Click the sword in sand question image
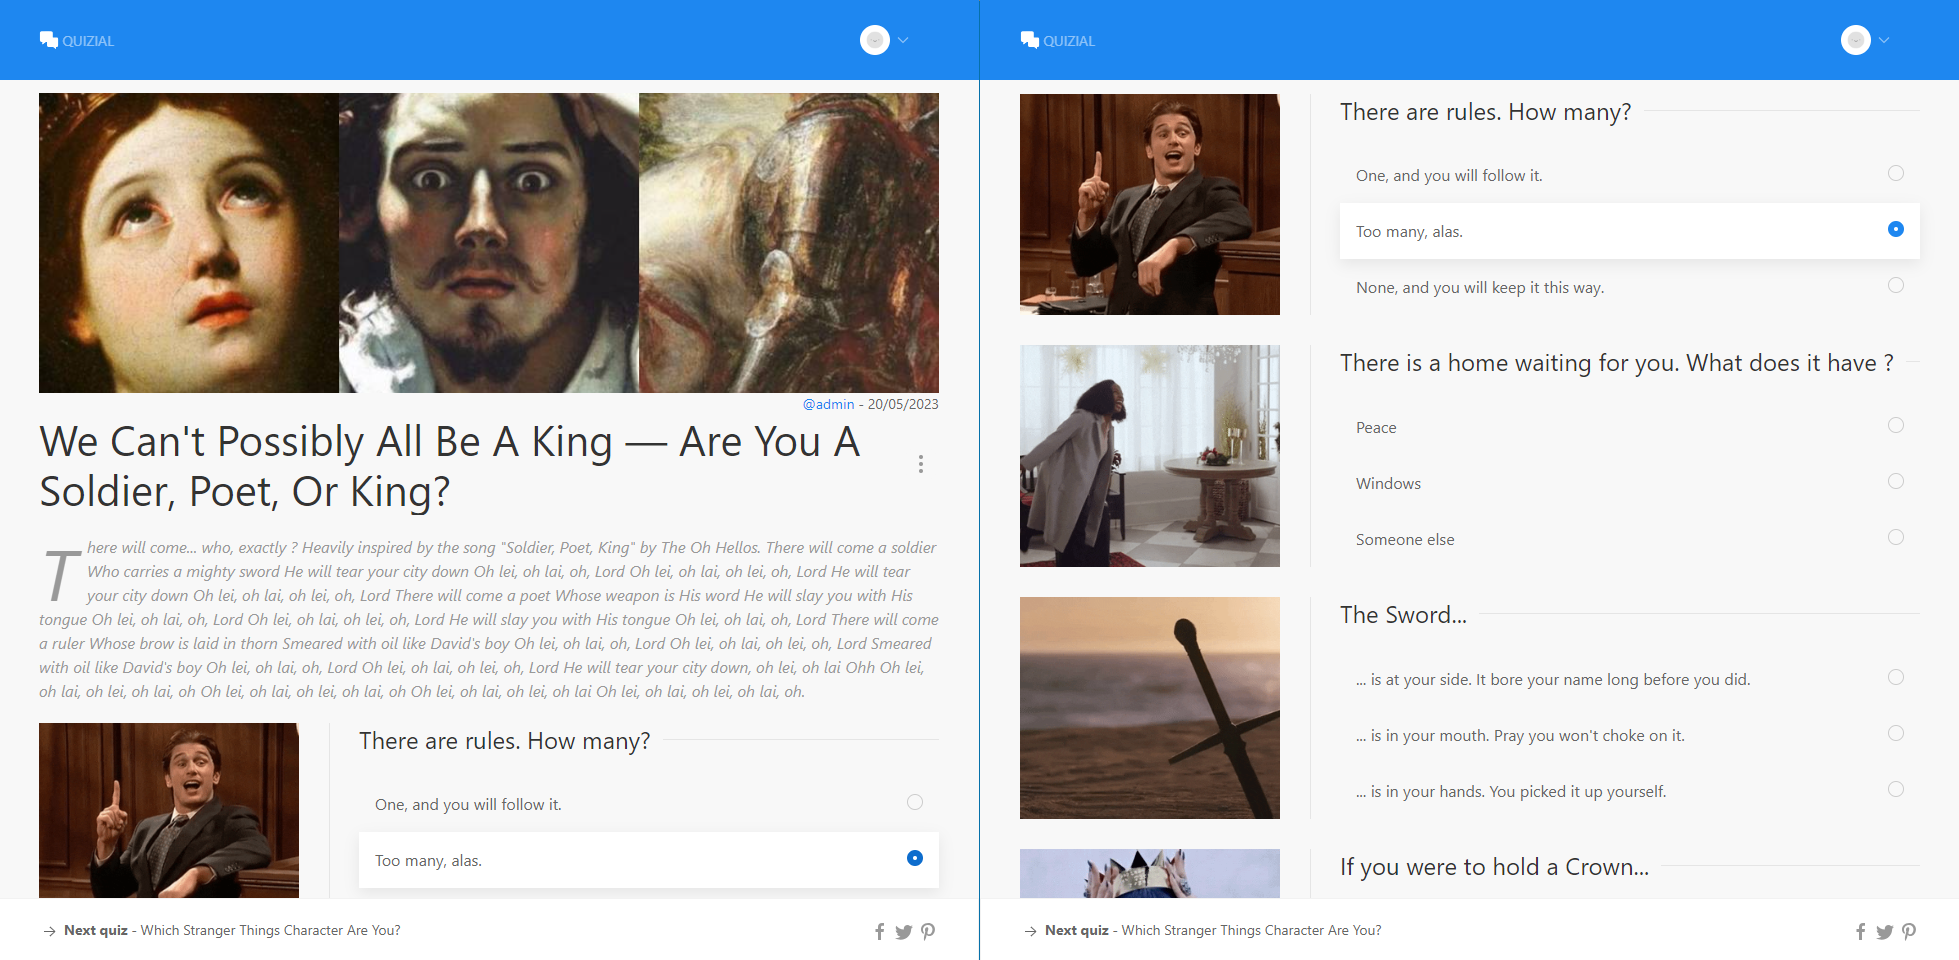Screen dimensions: 1959x960 1150,708
